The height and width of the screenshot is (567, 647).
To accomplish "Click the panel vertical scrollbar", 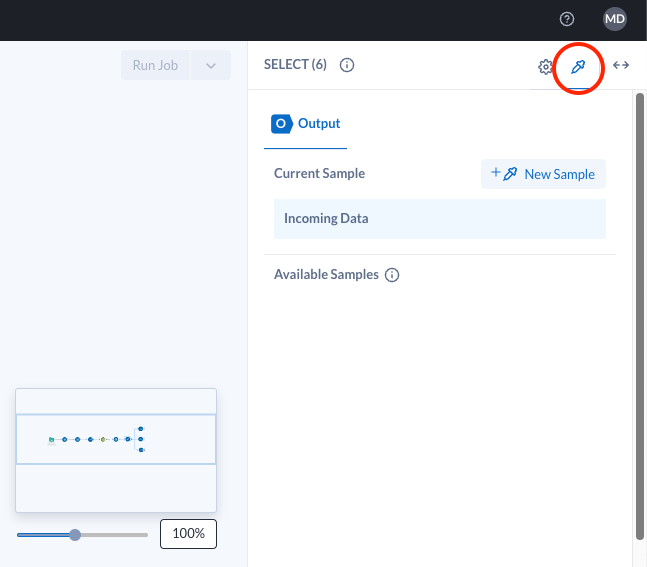I will coord(640,316).
